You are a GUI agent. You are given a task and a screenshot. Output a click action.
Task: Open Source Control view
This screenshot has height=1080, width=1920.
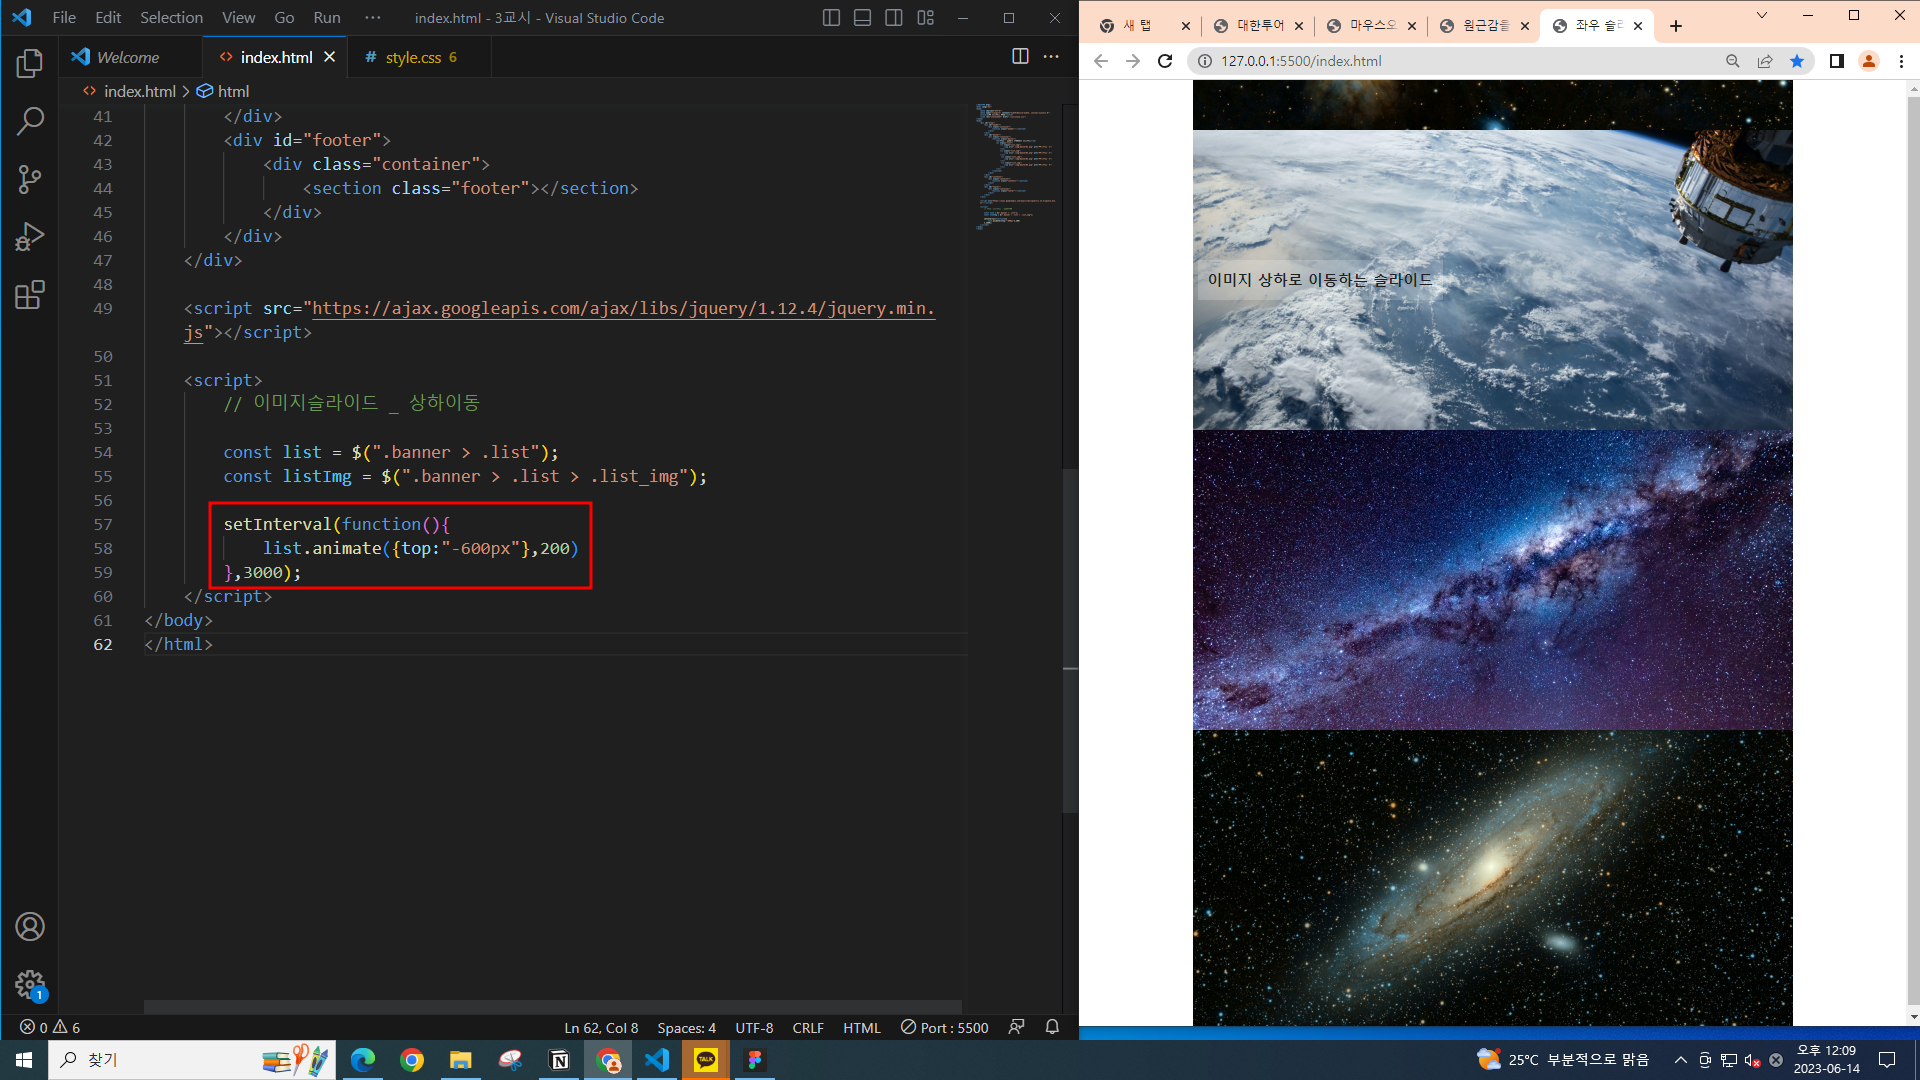tap(30, 180)
